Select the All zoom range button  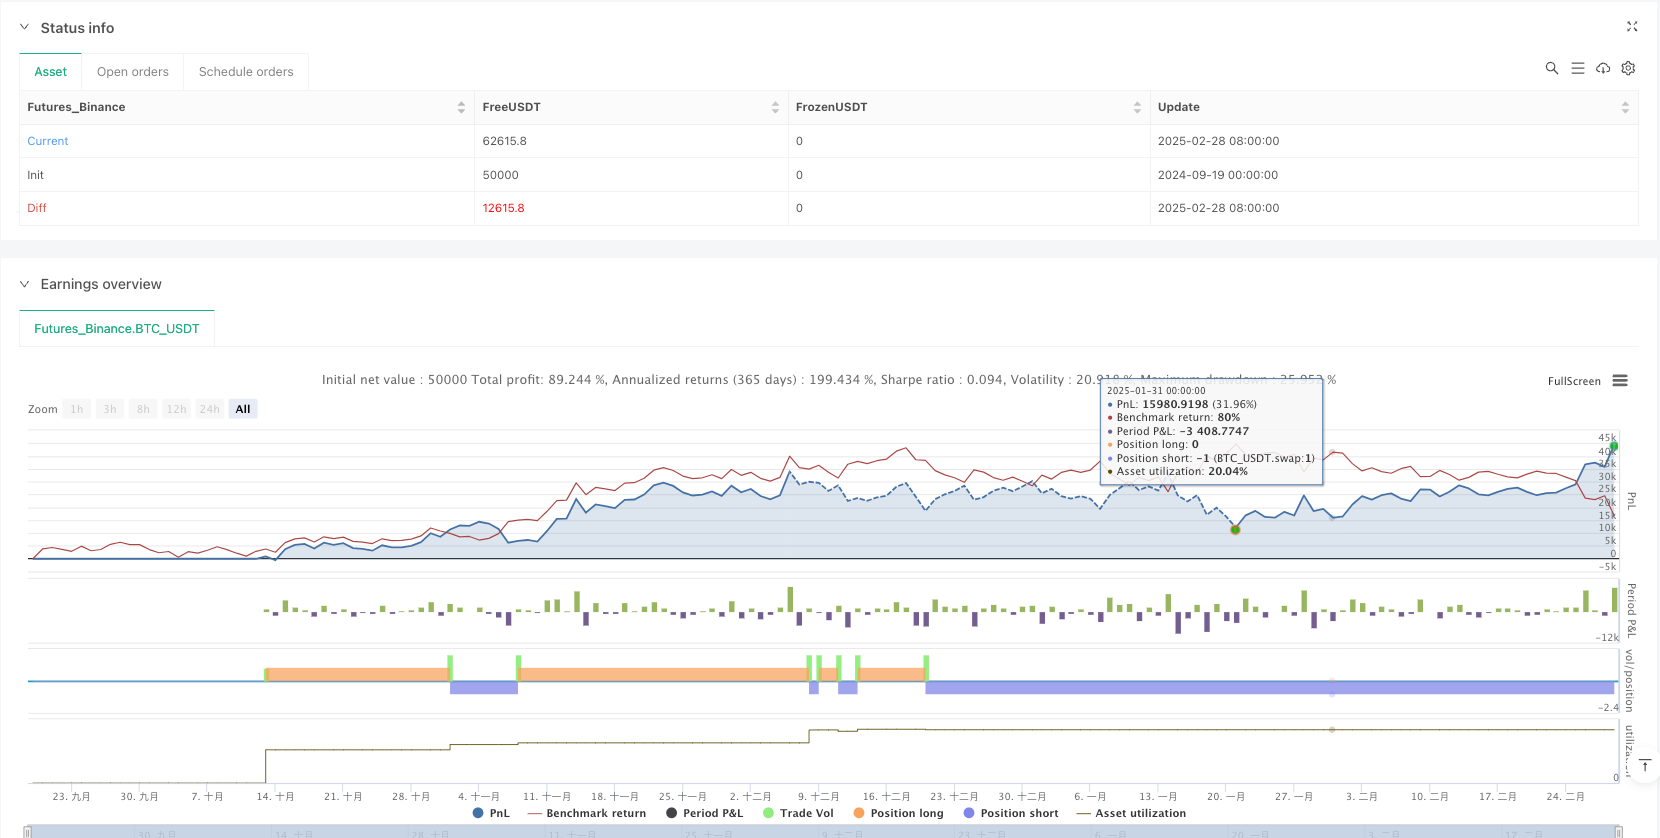pyautogui.click(x=243, y=409)
